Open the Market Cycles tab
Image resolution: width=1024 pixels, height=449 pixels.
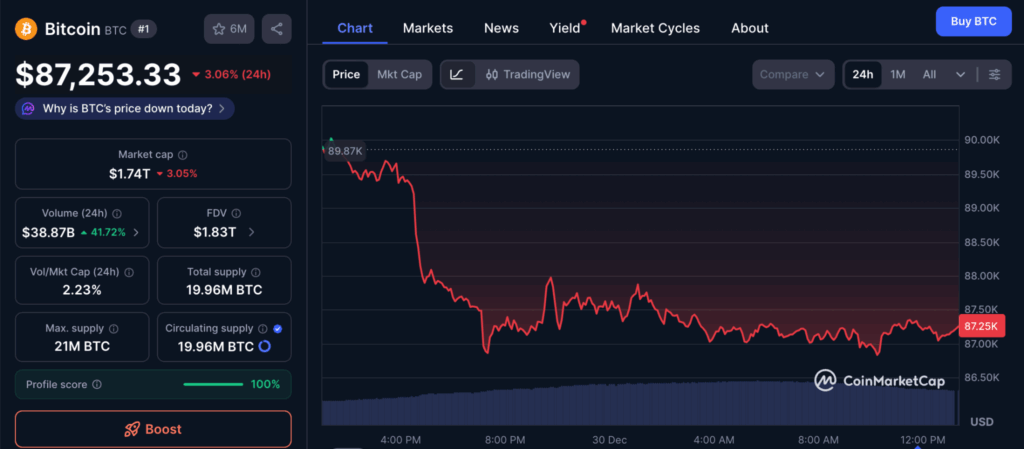pos(655,28)
